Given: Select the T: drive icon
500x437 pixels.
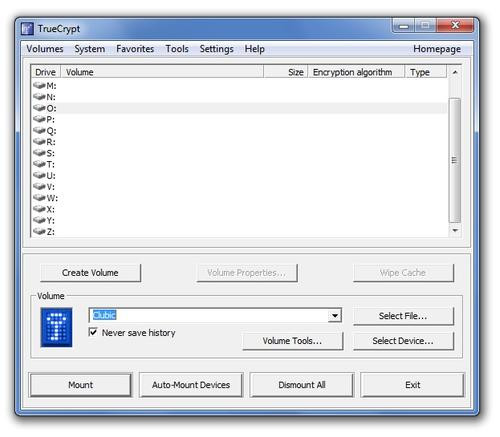Looking at the screenshot, I should pyautogui.click(x=39, y=164).
